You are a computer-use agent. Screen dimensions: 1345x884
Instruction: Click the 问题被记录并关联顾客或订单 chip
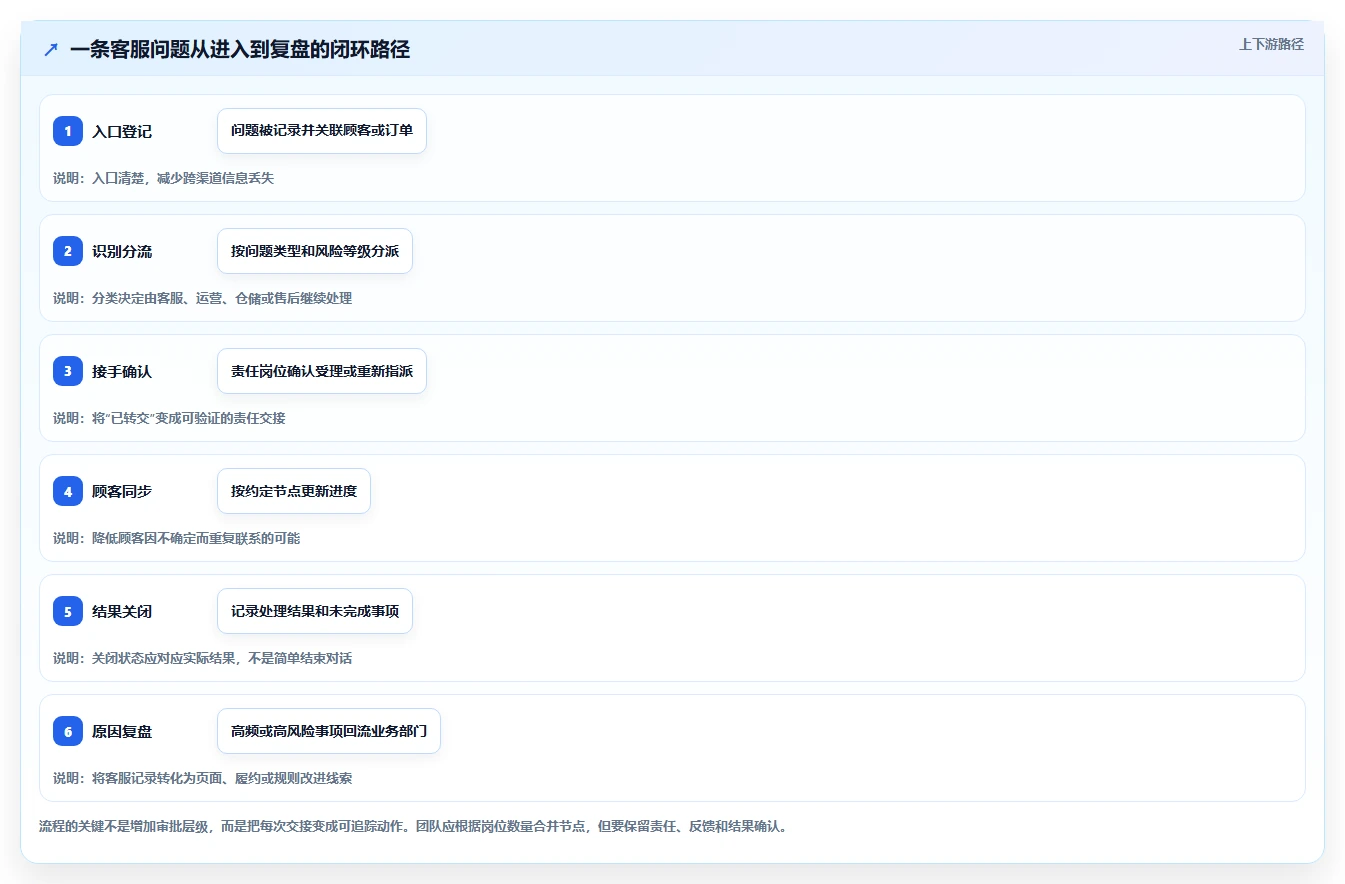(x=322, y=131)
